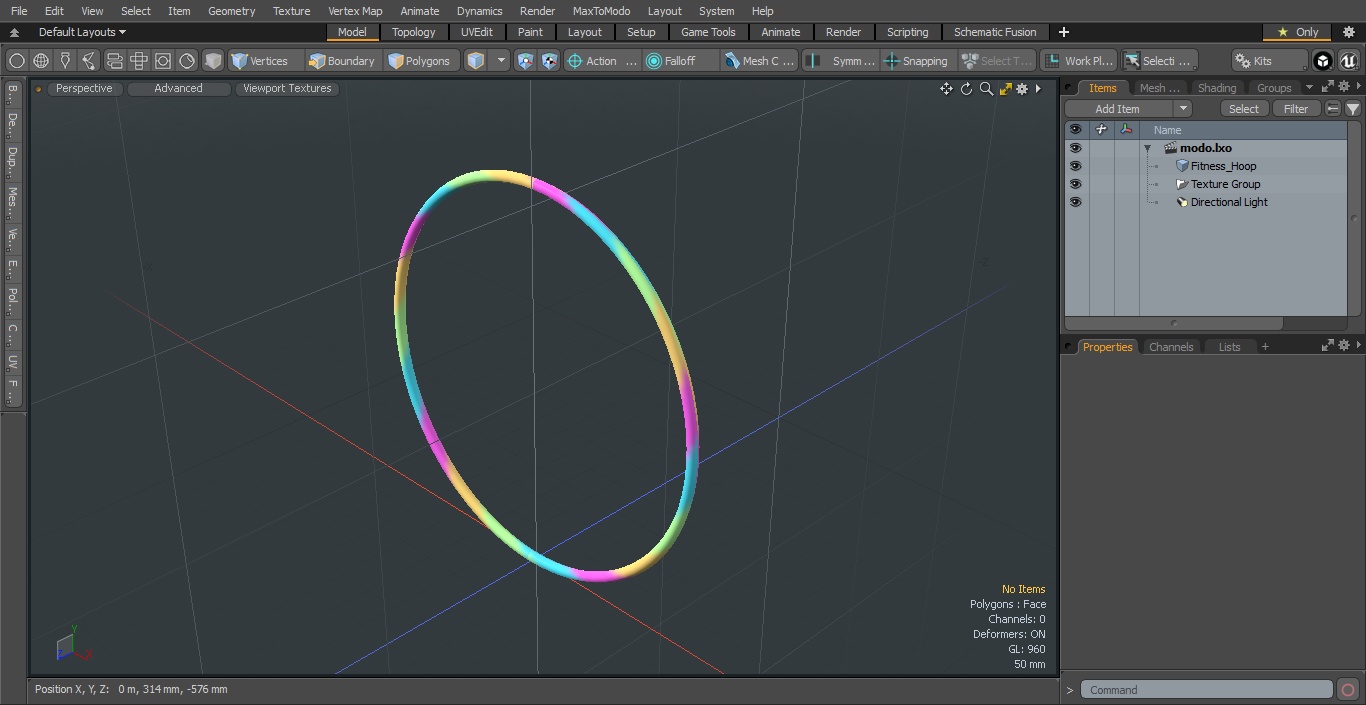The width and height of the screenshot is (1366, 705).
Task: Open the Vertex Map menu
Action: (x=355, y=11)
